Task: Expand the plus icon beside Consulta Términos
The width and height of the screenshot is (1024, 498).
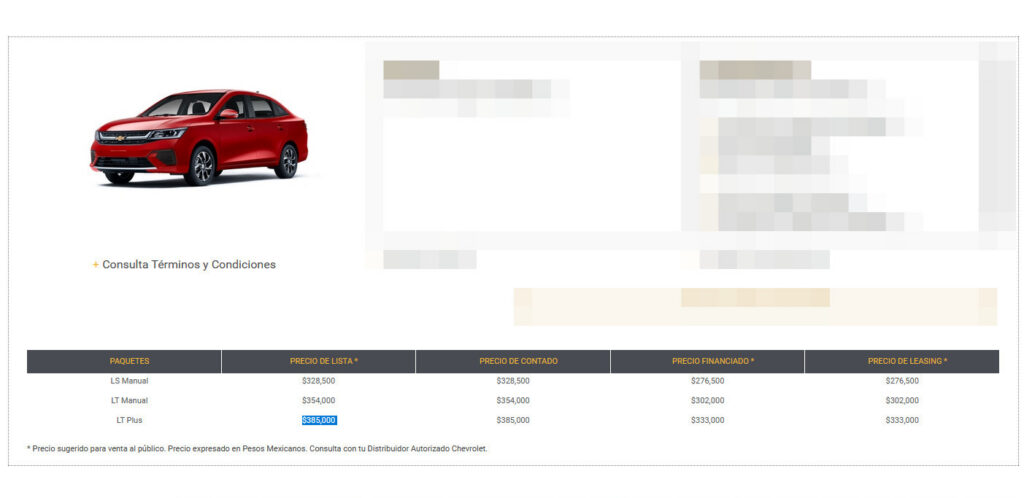Action: [95, 264]
